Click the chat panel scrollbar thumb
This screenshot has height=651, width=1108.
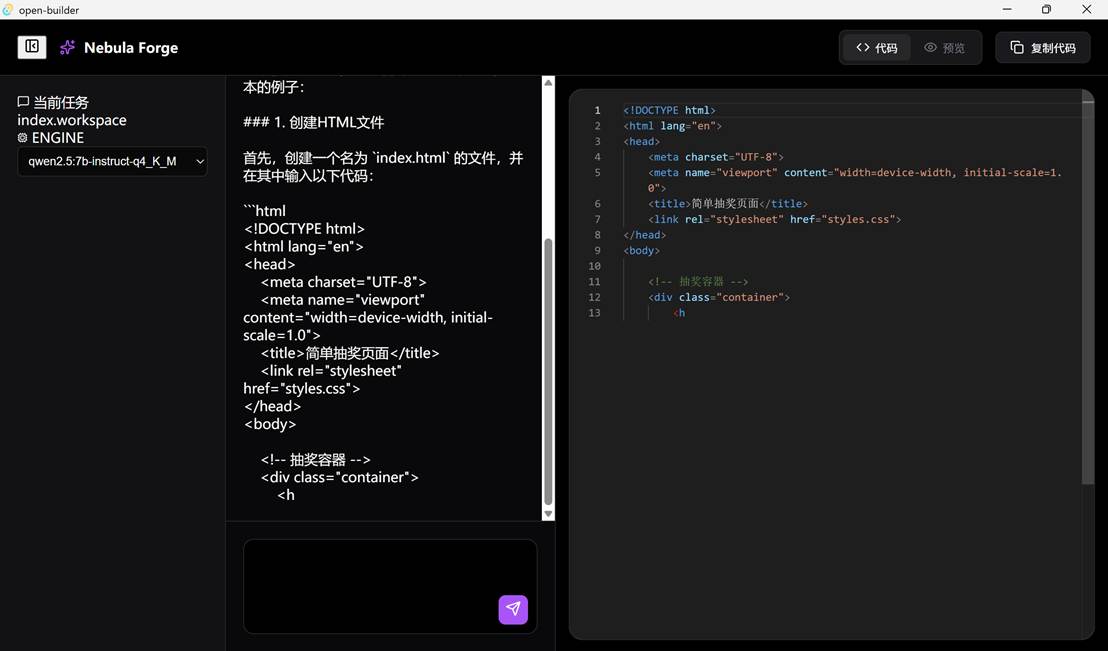pyautogui.click(x=548, y=371)
